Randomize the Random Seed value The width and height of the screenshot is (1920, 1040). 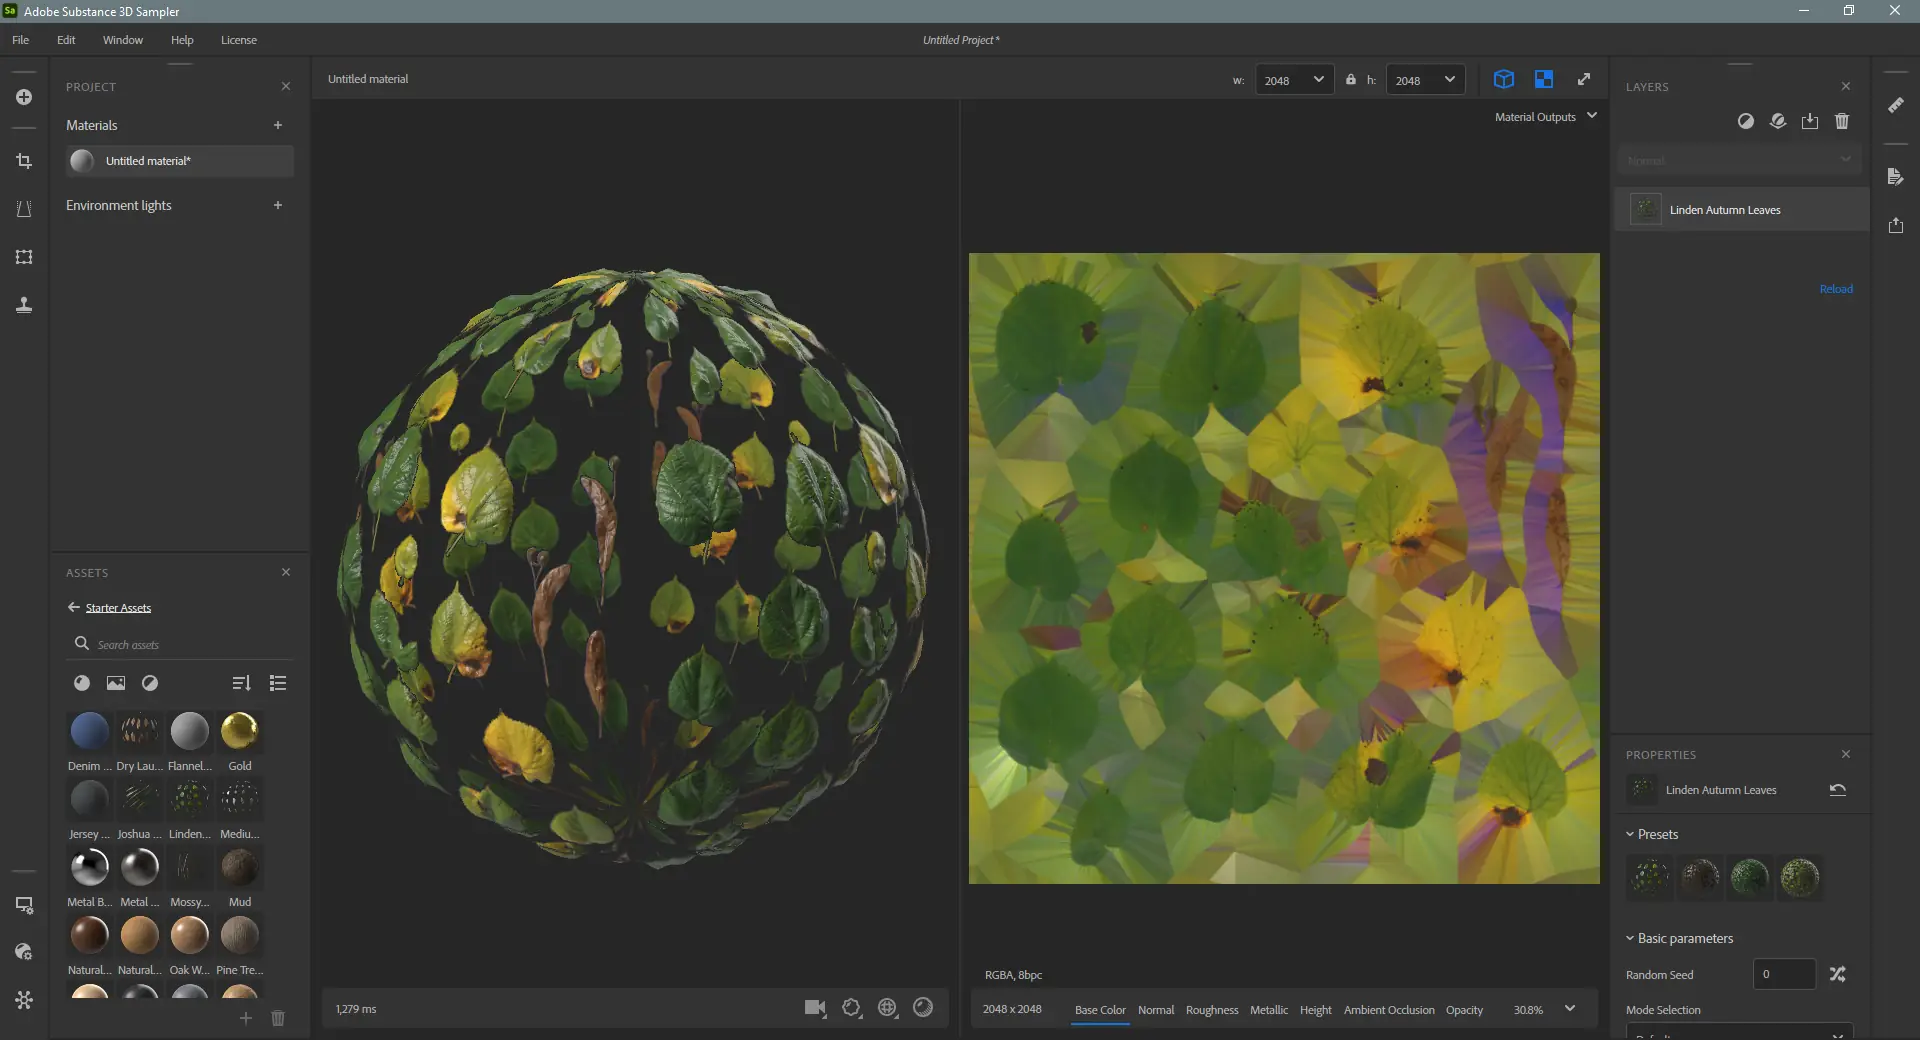1837,974
